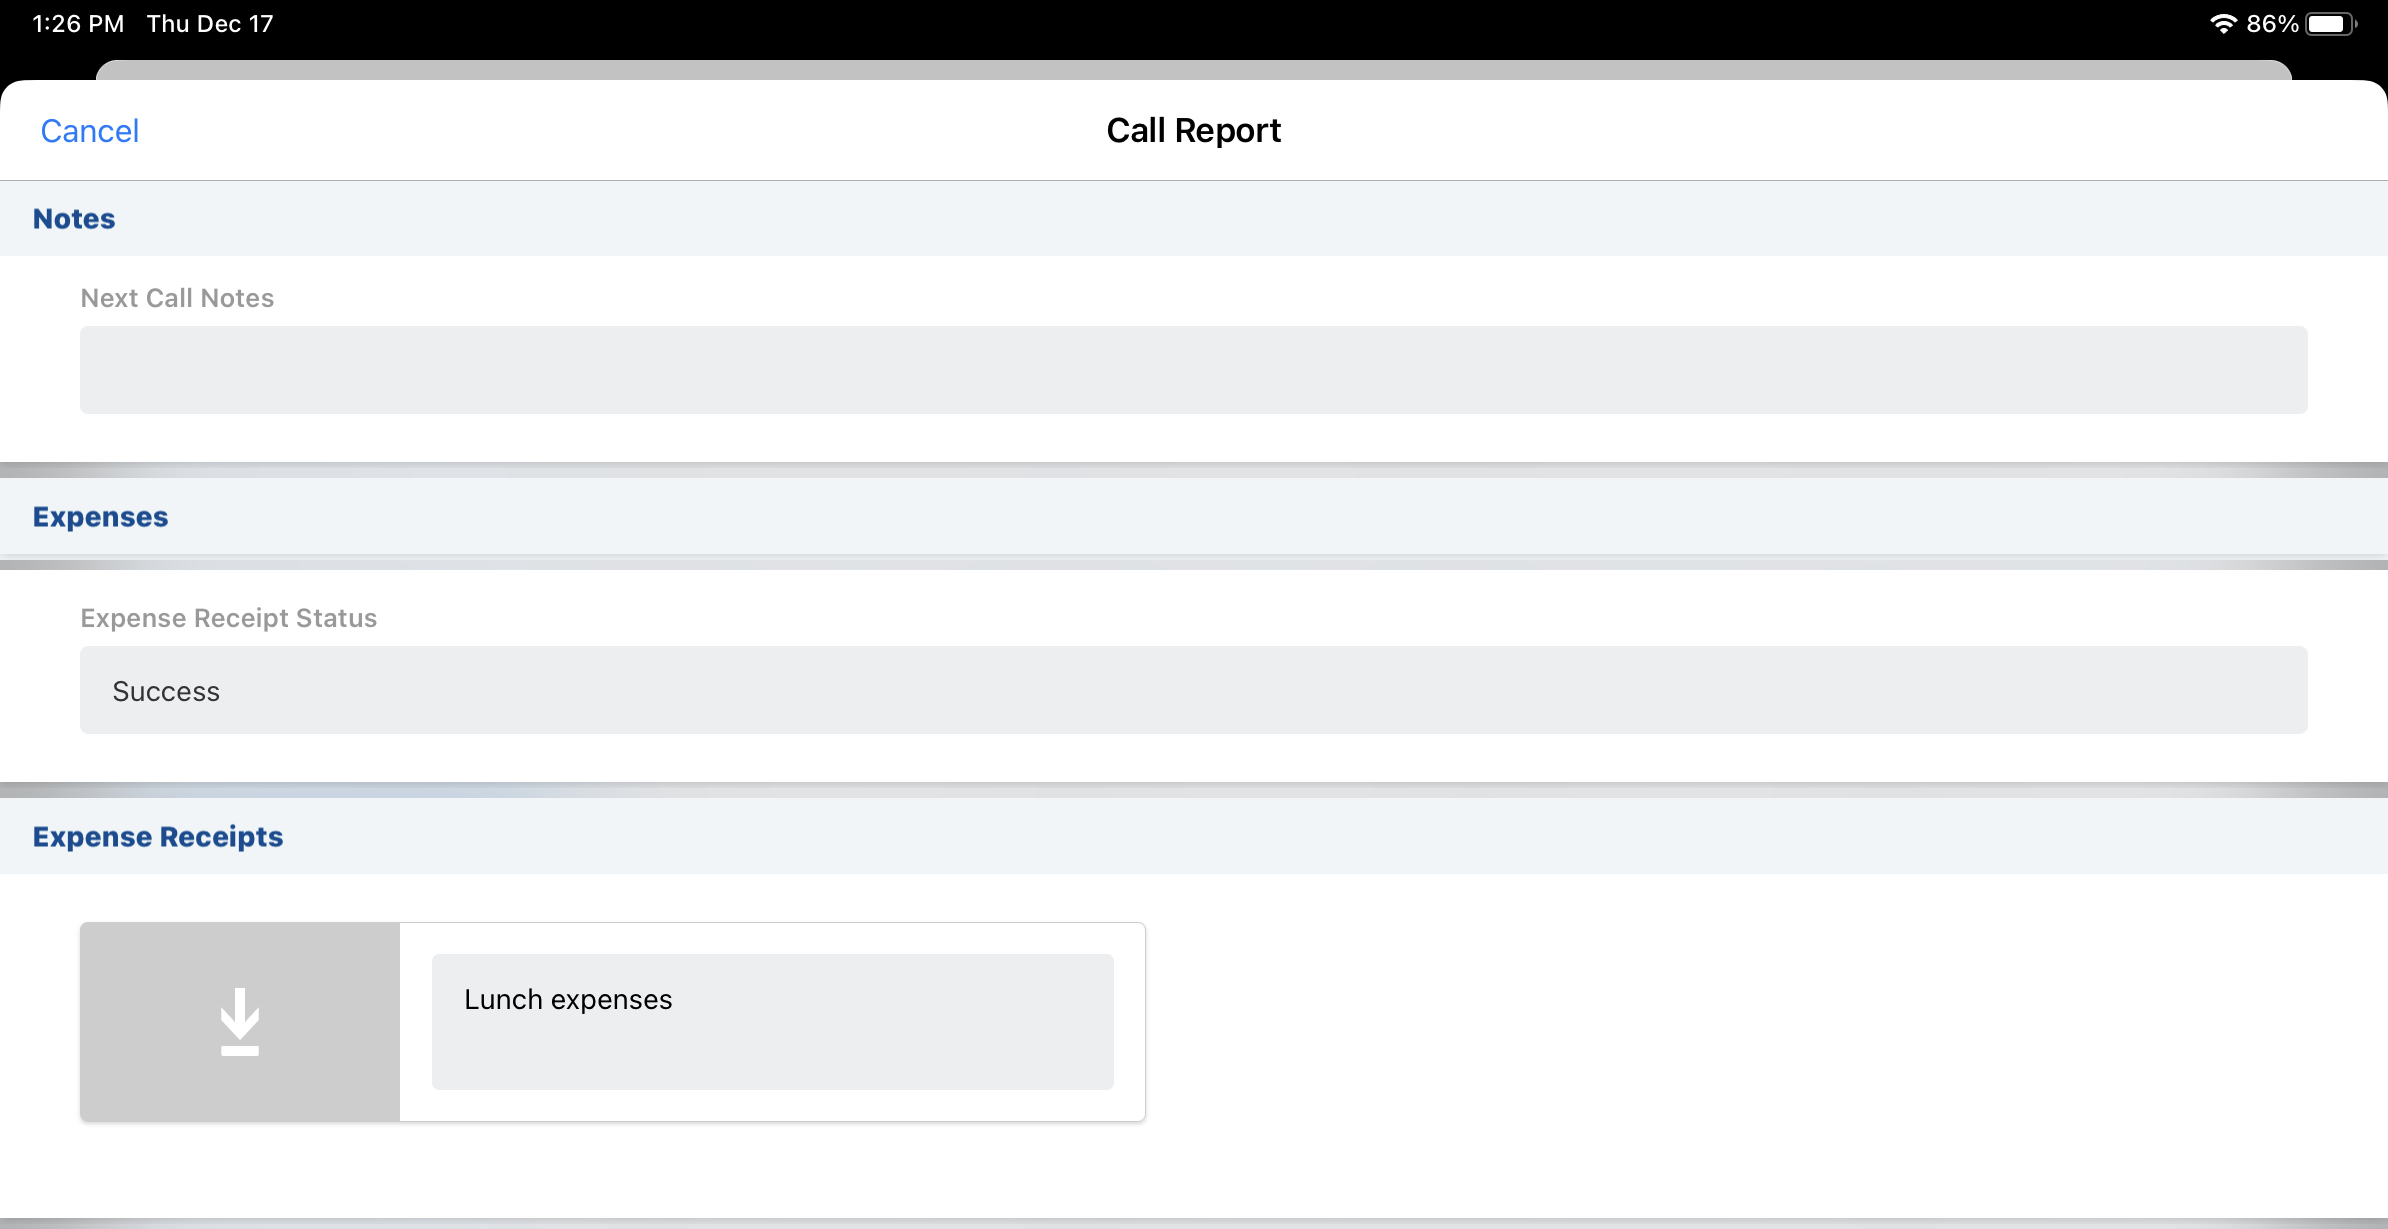Tap the Cancel link
Viewport: 2388px width, 1229px height.
[89, 131]
